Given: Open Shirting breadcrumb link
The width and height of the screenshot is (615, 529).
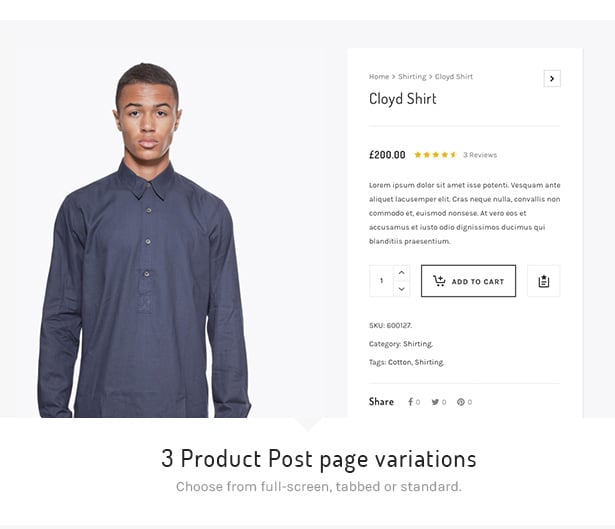Looking at the screenshot, I should 411,77.
